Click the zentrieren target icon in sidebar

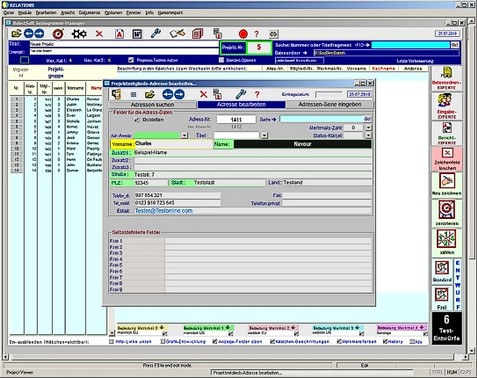[x=446, y=213]
